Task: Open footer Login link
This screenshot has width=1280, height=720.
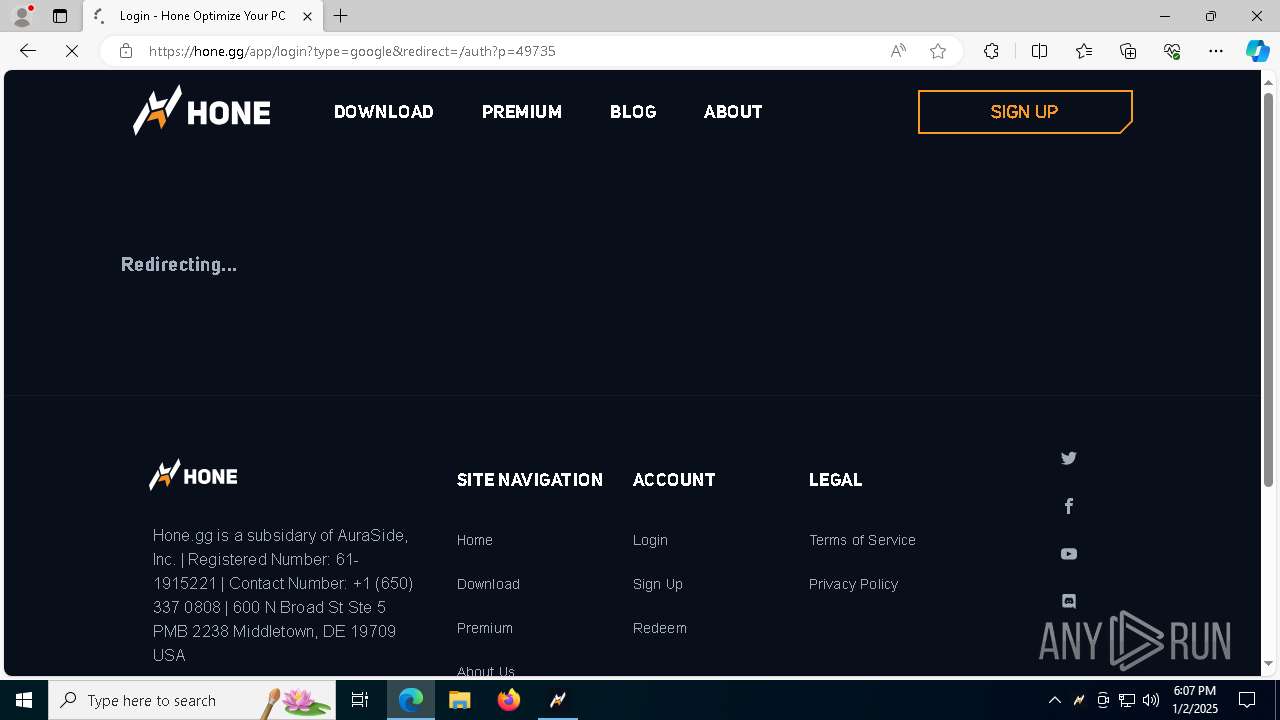Action: point(650,540)
